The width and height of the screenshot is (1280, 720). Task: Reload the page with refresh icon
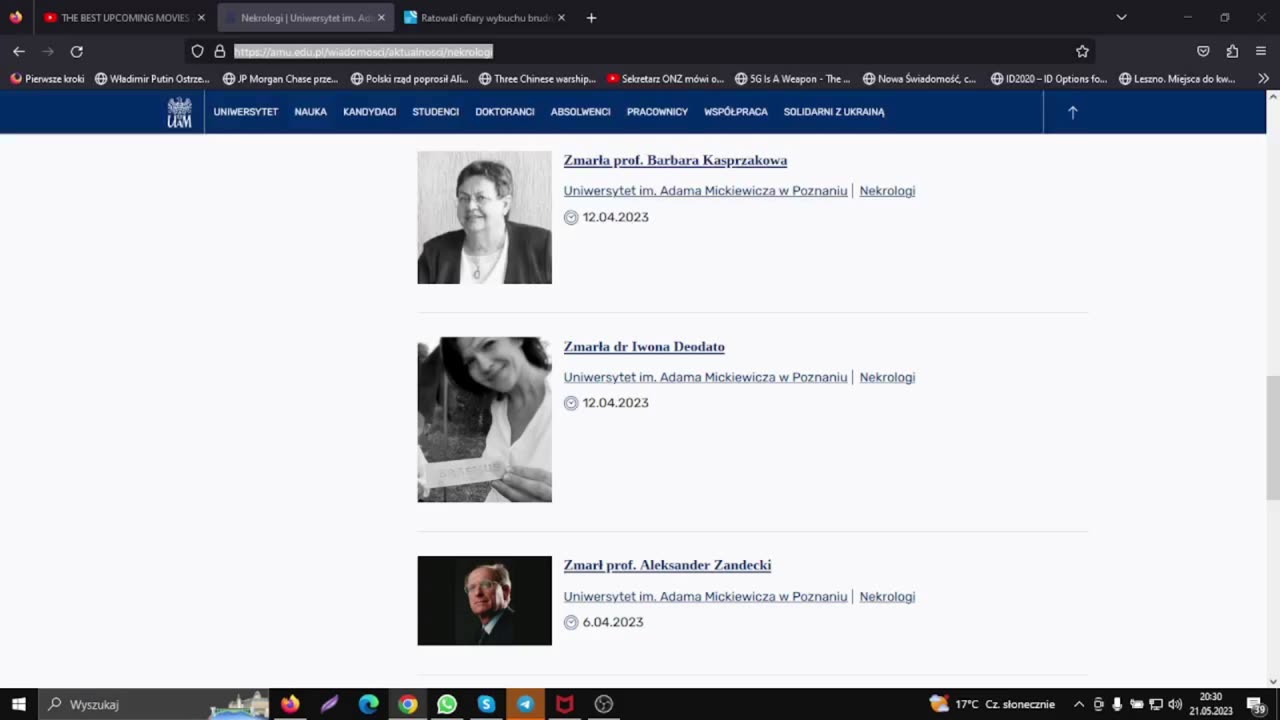click(x=76, y=51)
